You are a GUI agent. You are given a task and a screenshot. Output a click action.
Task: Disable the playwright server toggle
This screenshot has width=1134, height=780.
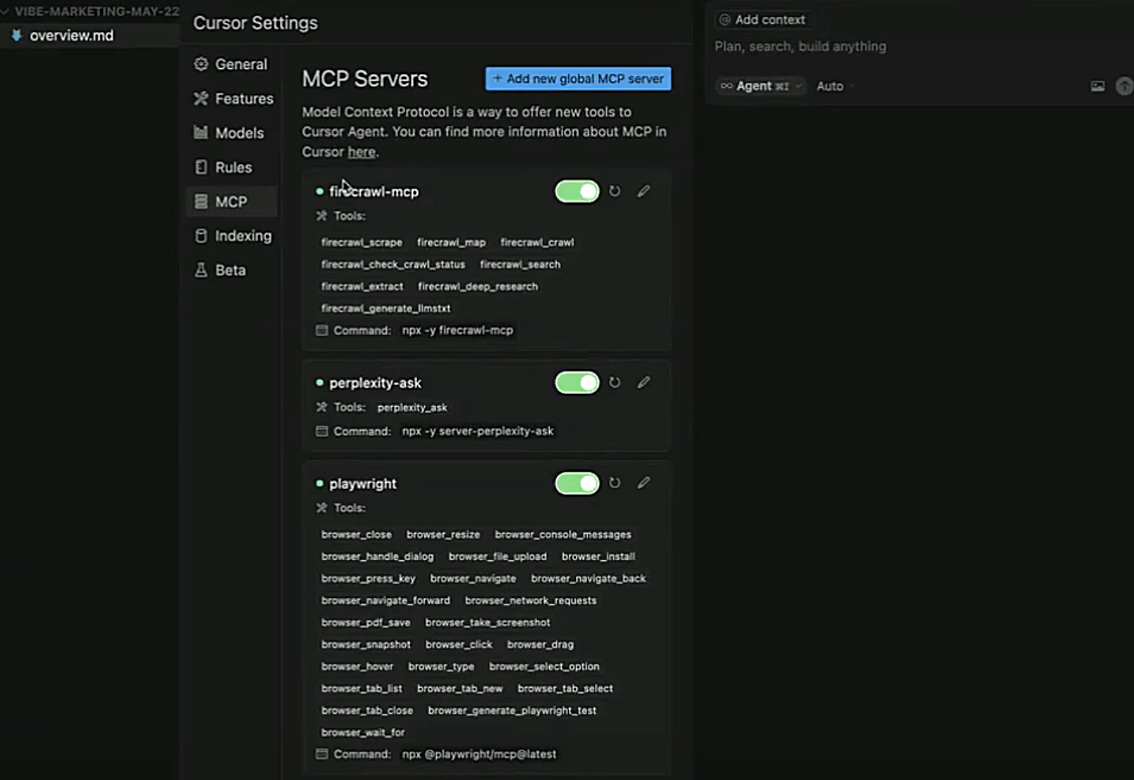[x=577, y=483]
